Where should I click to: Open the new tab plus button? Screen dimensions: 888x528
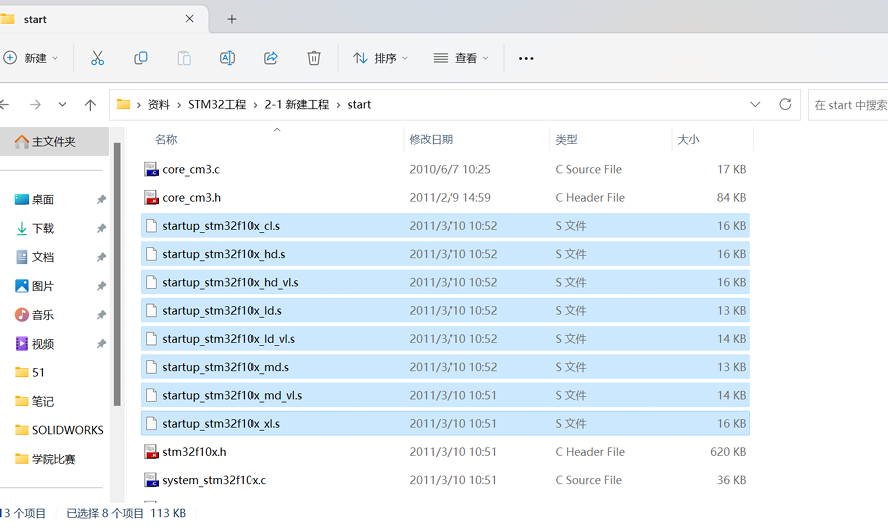click(x=232, y=19)
